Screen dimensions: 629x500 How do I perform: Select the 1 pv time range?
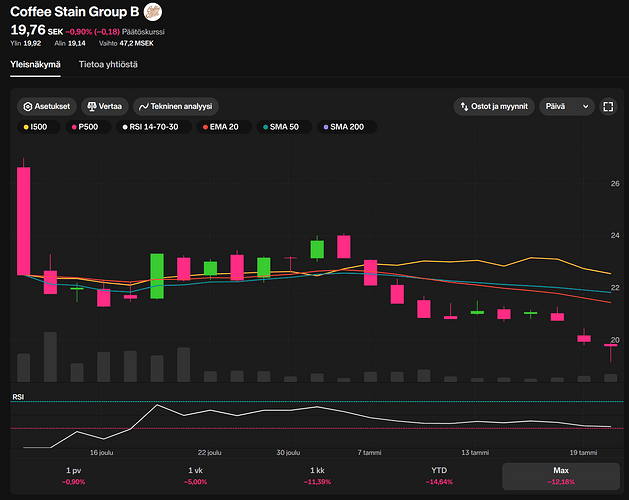[x=73, y=475]
